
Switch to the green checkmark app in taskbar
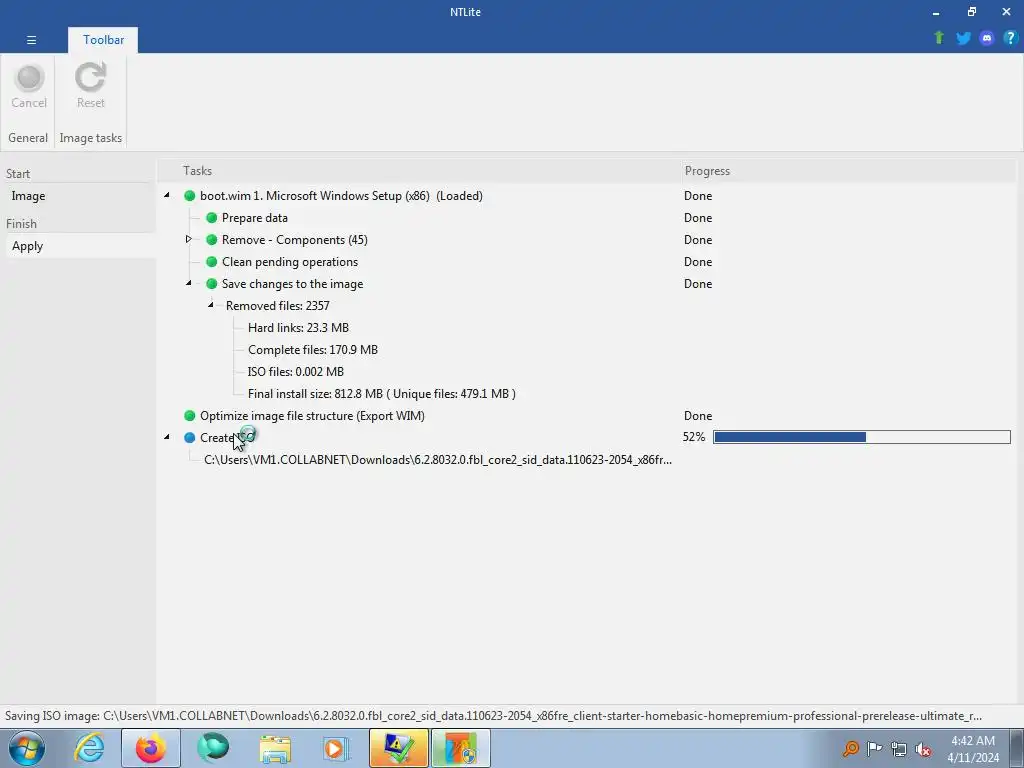click(x=398, y=748)
